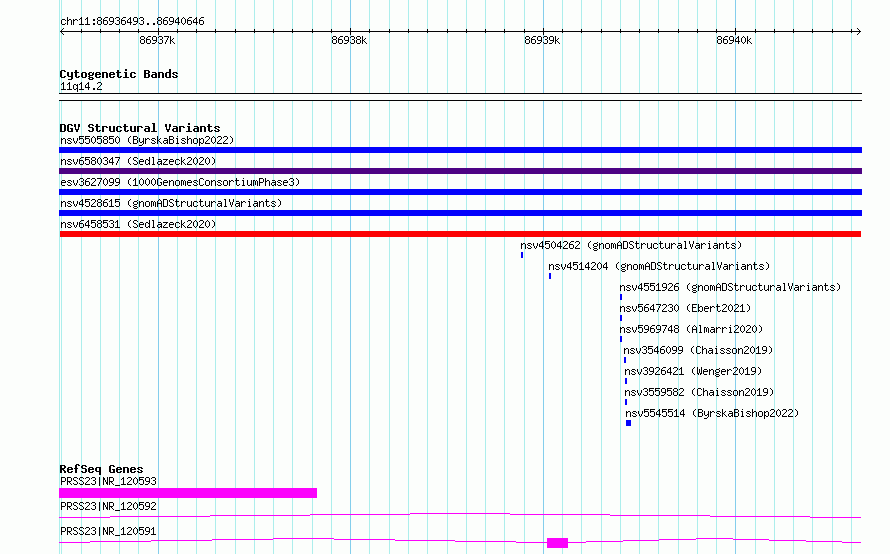
Task: Click the DGV Structural Variants track title
Action: point(140,128)
